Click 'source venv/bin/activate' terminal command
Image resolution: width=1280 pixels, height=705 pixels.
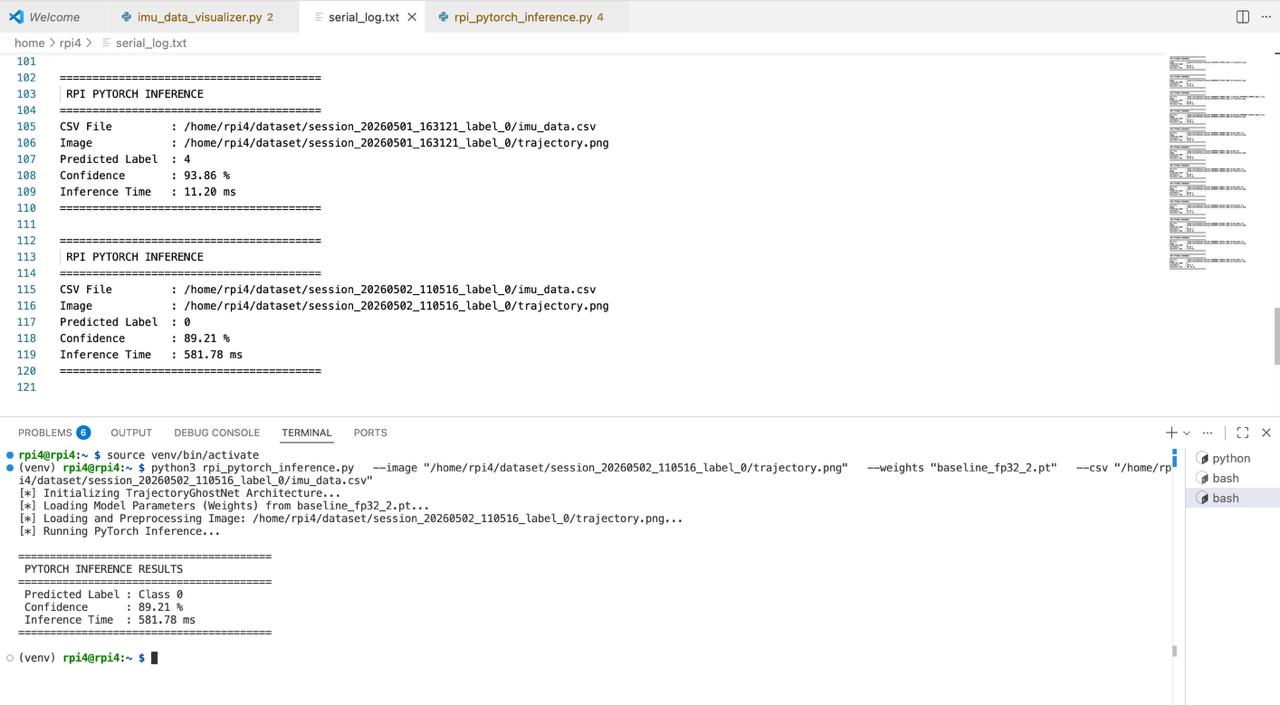[x=183, y=455]
